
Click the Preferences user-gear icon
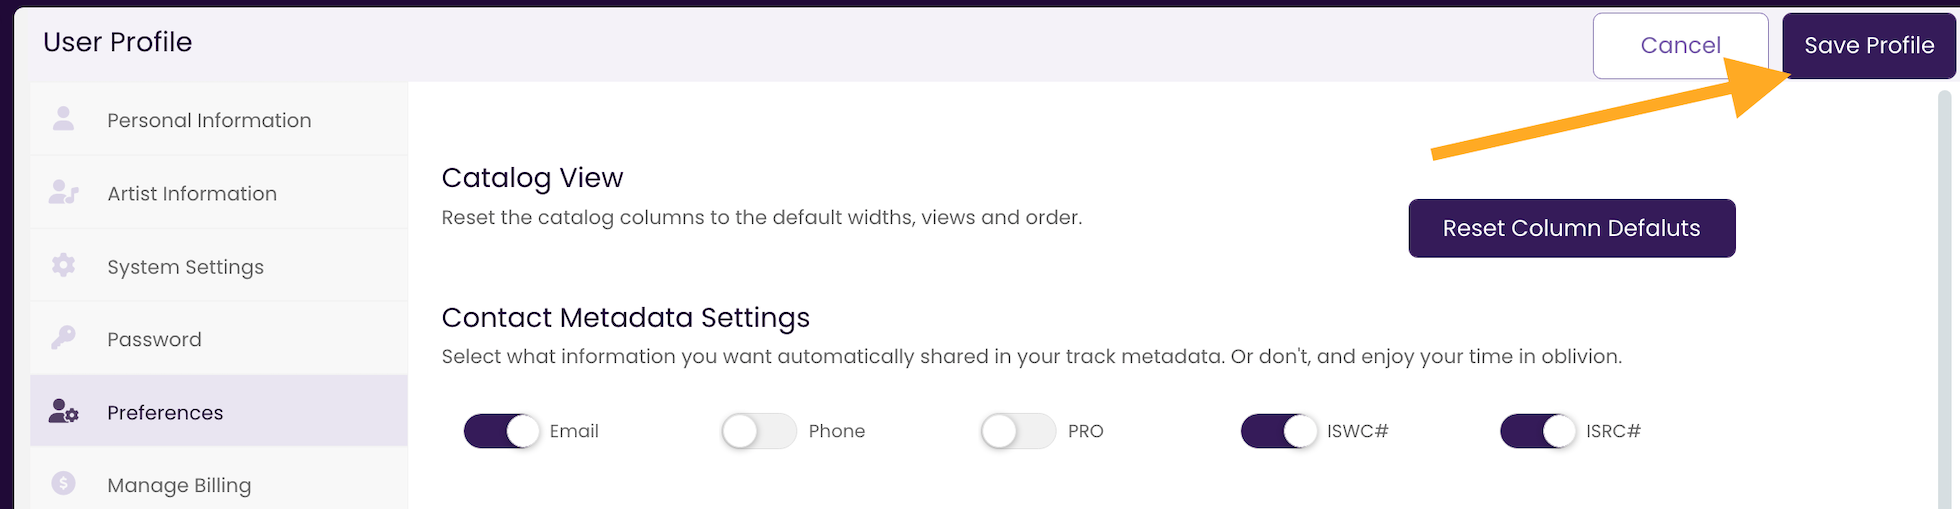coord(63,411)
